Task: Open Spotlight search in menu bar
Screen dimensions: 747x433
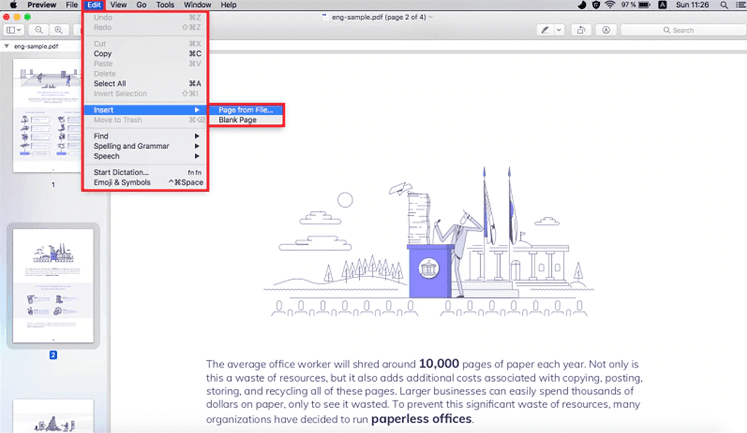Action: pyautogui.click(x=724, y=5)
